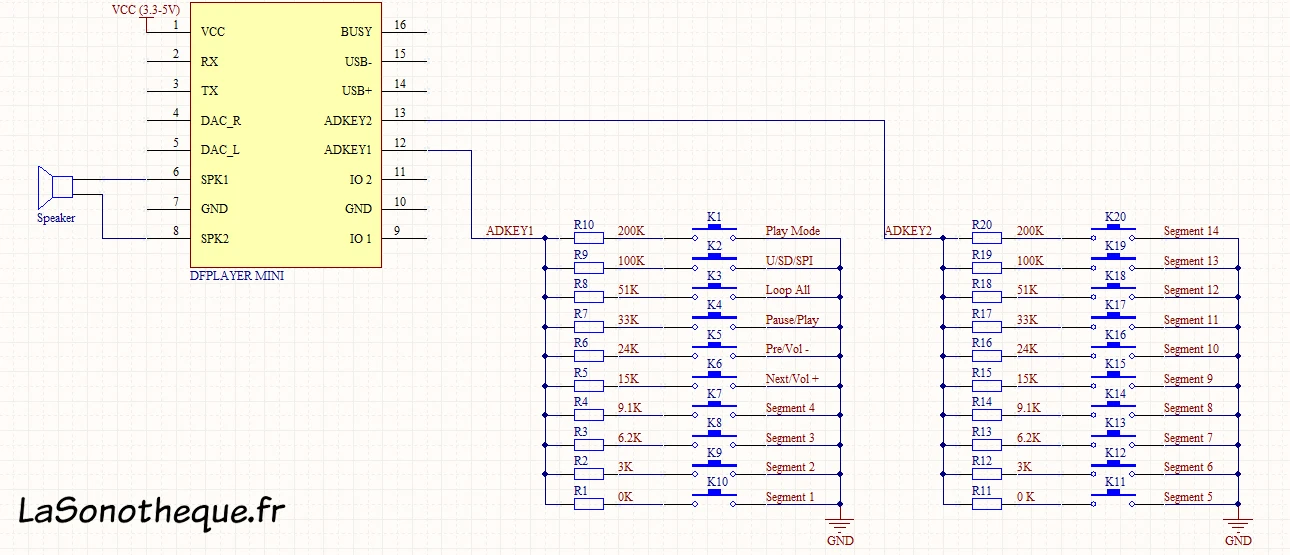Image resolution: width=1290 pixels, height=555 pixels.
Task: Click the Loop All text label
Action: click(x=788, y=290)
